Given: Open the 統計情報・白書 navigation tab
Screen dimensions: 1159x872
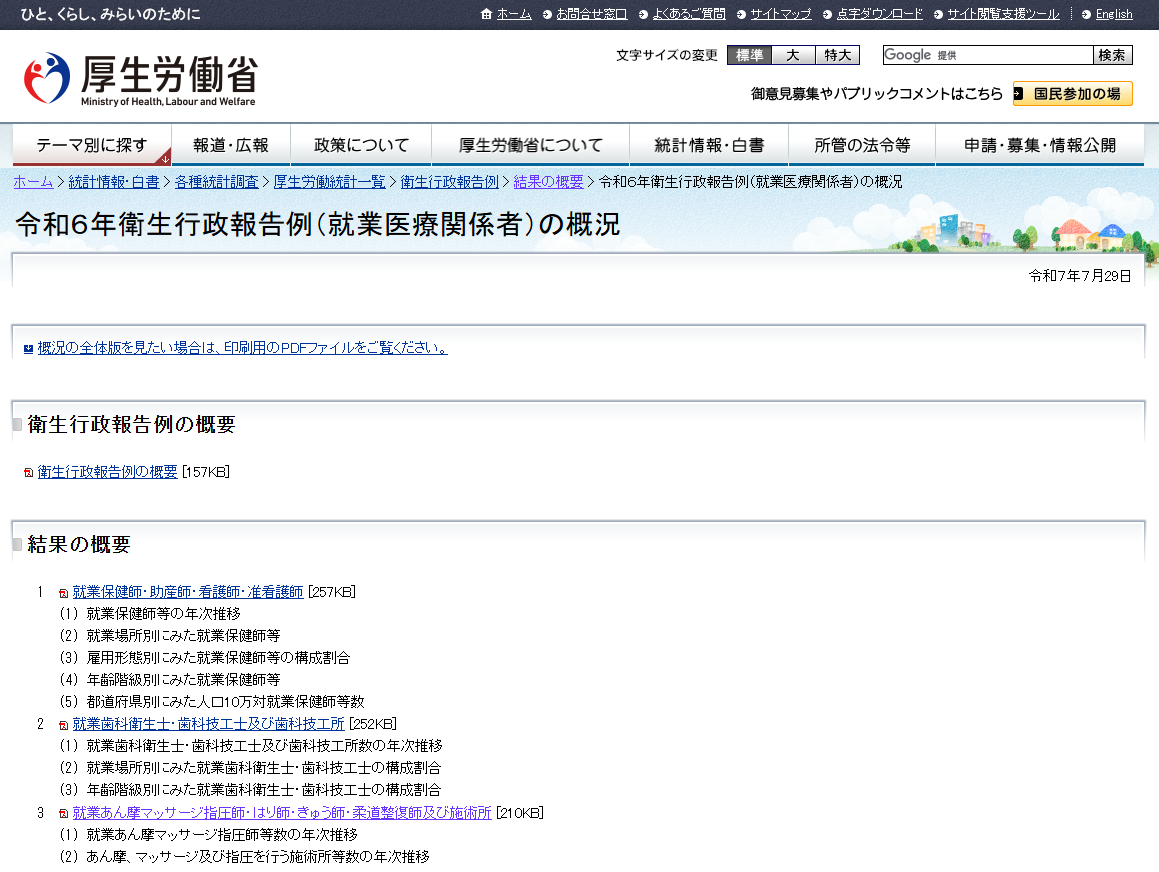Looking at the screenshot, I should 708,145.
